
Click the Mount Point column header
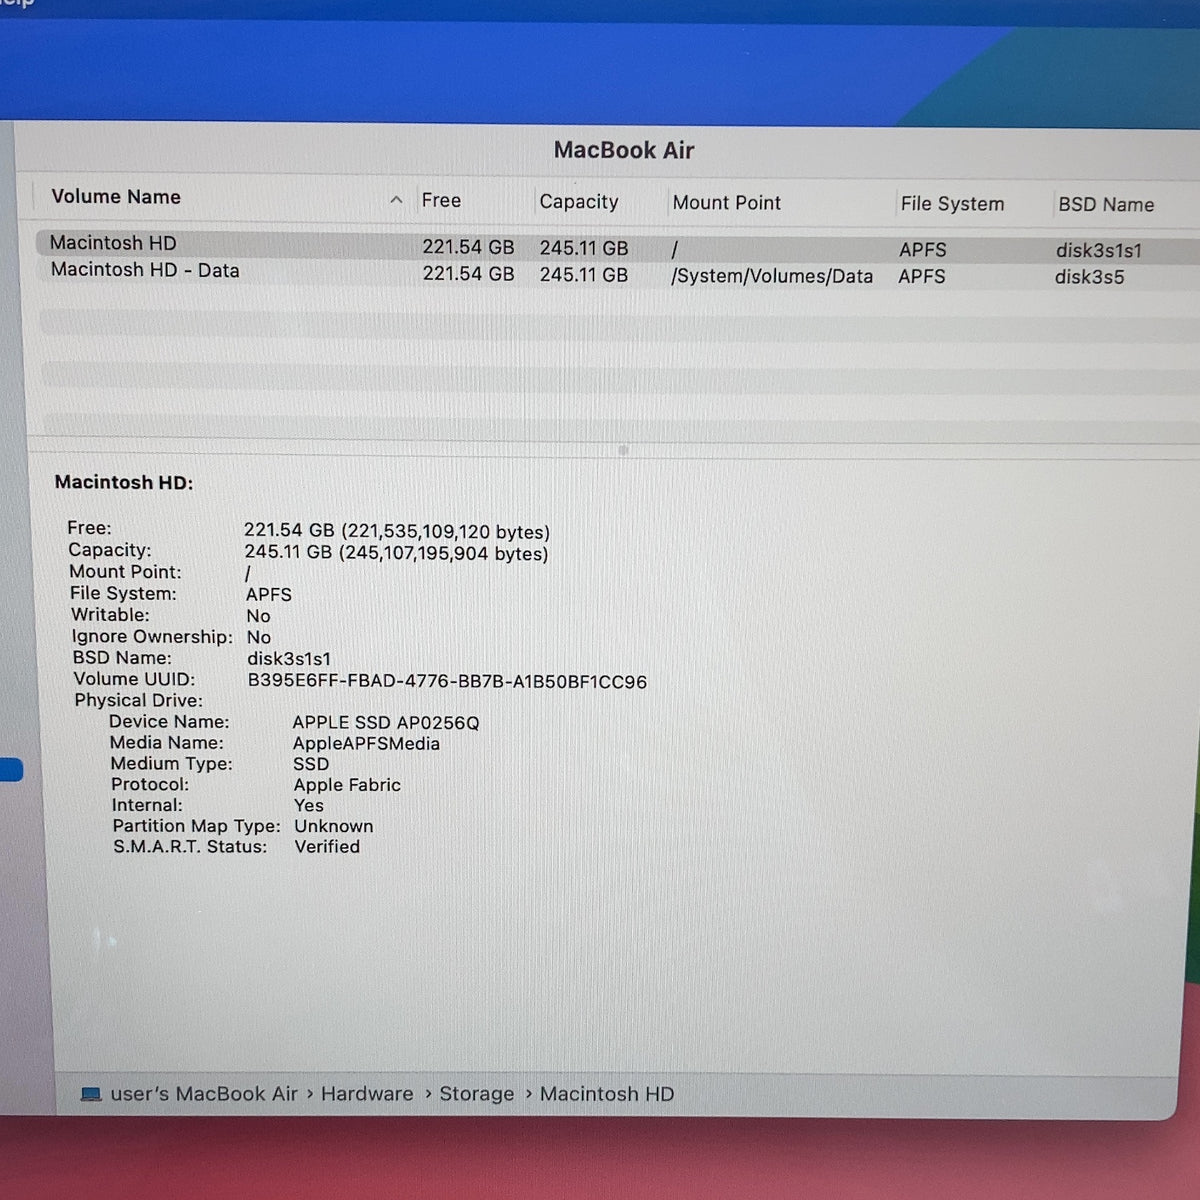(x=727, y=202)
